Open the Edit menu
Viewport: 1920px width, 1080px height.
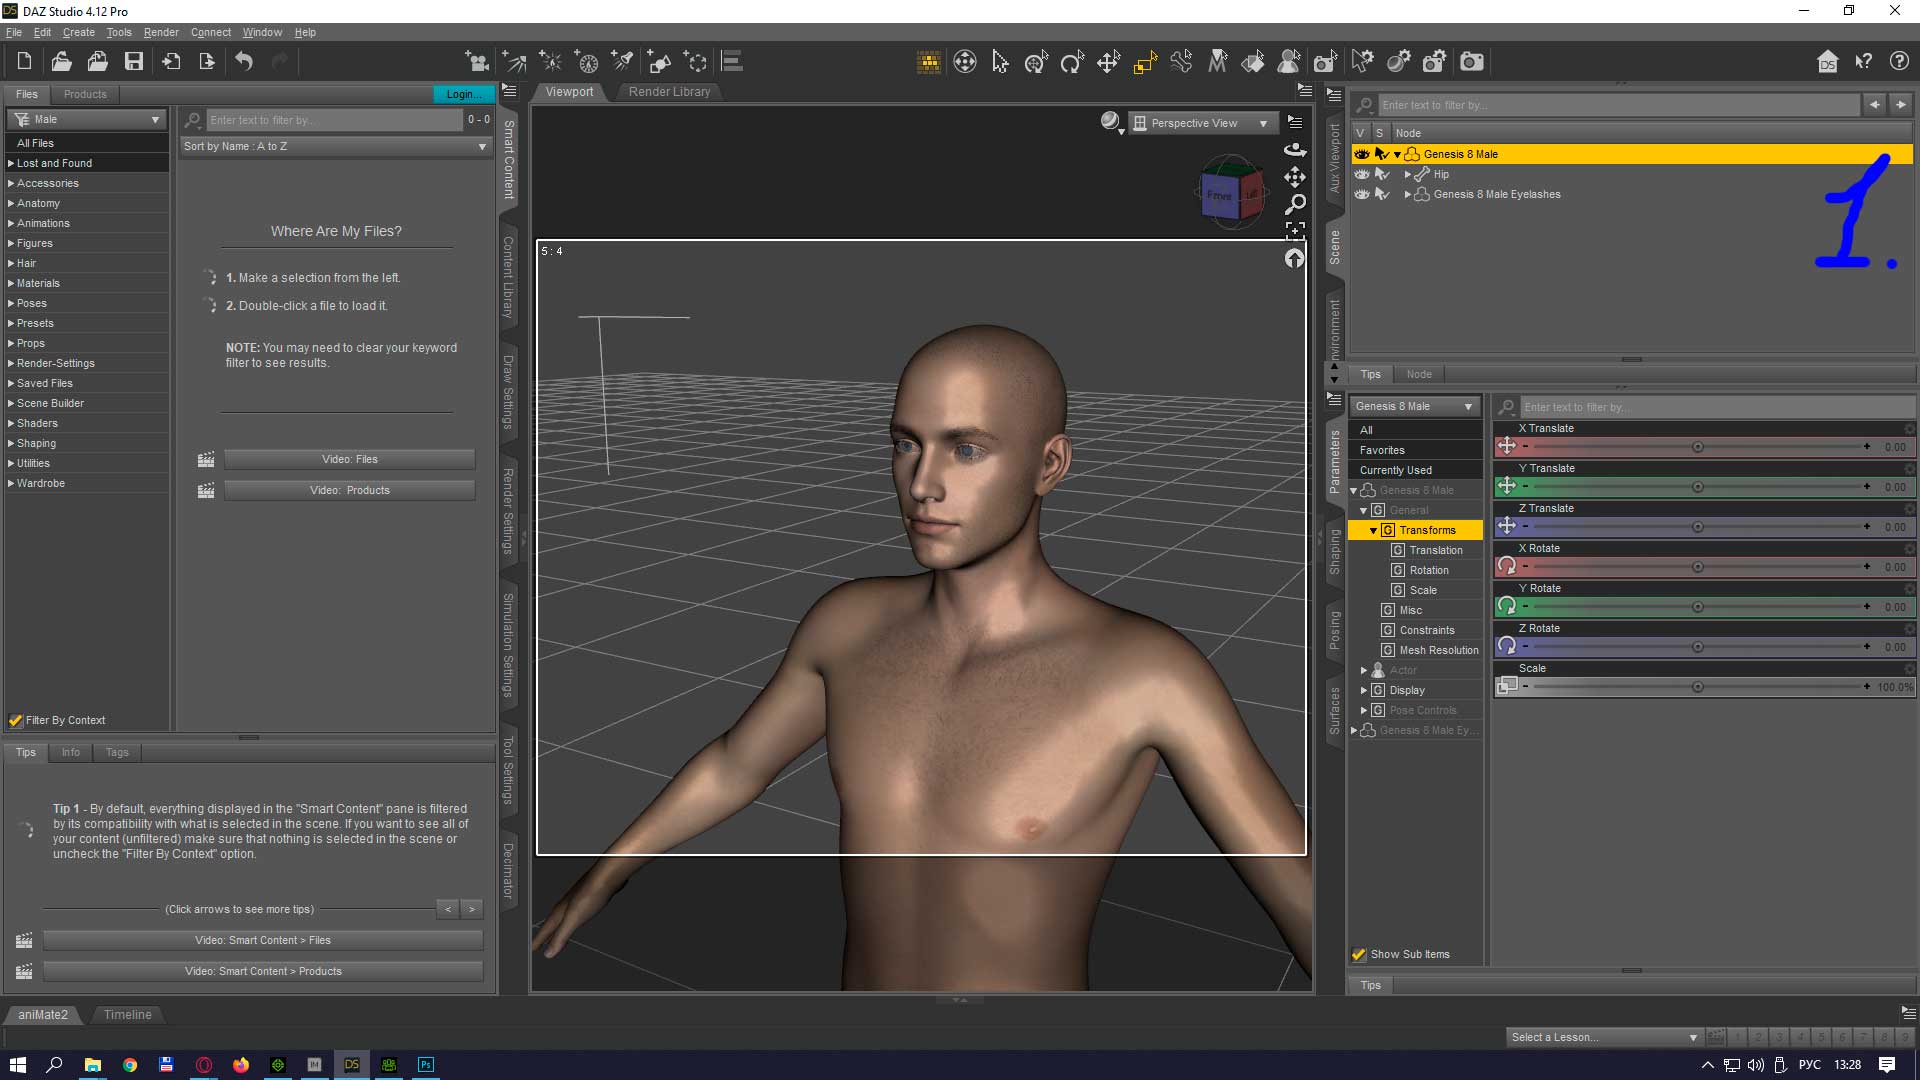[42, 32]
